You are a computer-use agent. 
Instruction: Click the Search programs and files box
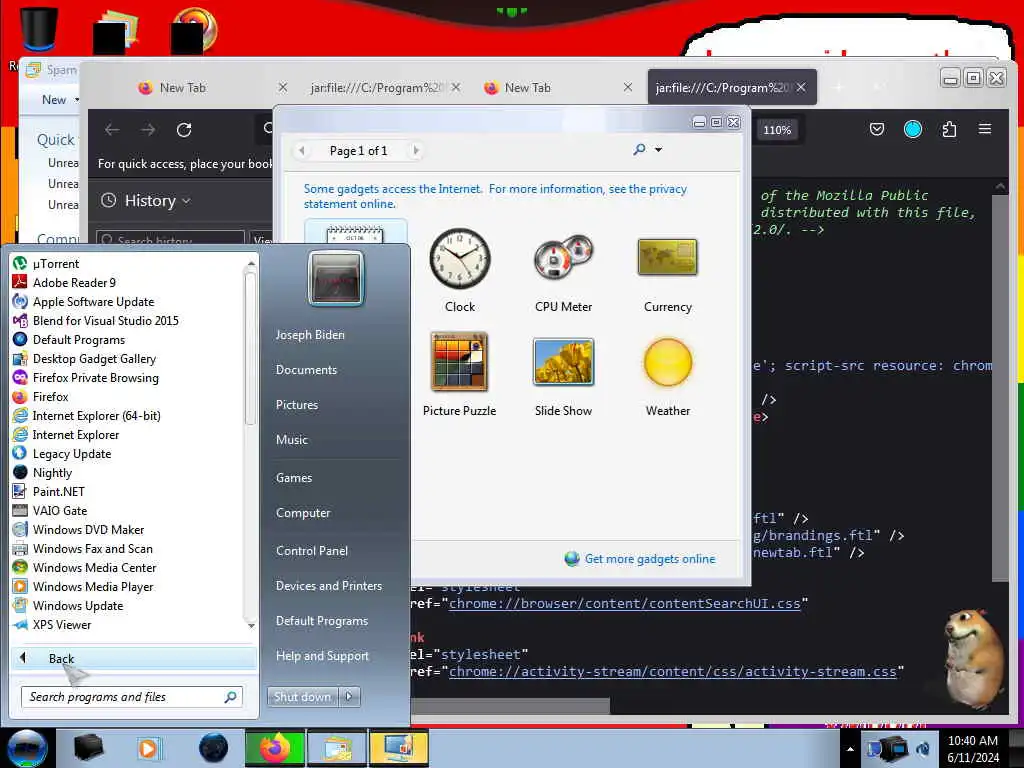[x=132, y=697]
